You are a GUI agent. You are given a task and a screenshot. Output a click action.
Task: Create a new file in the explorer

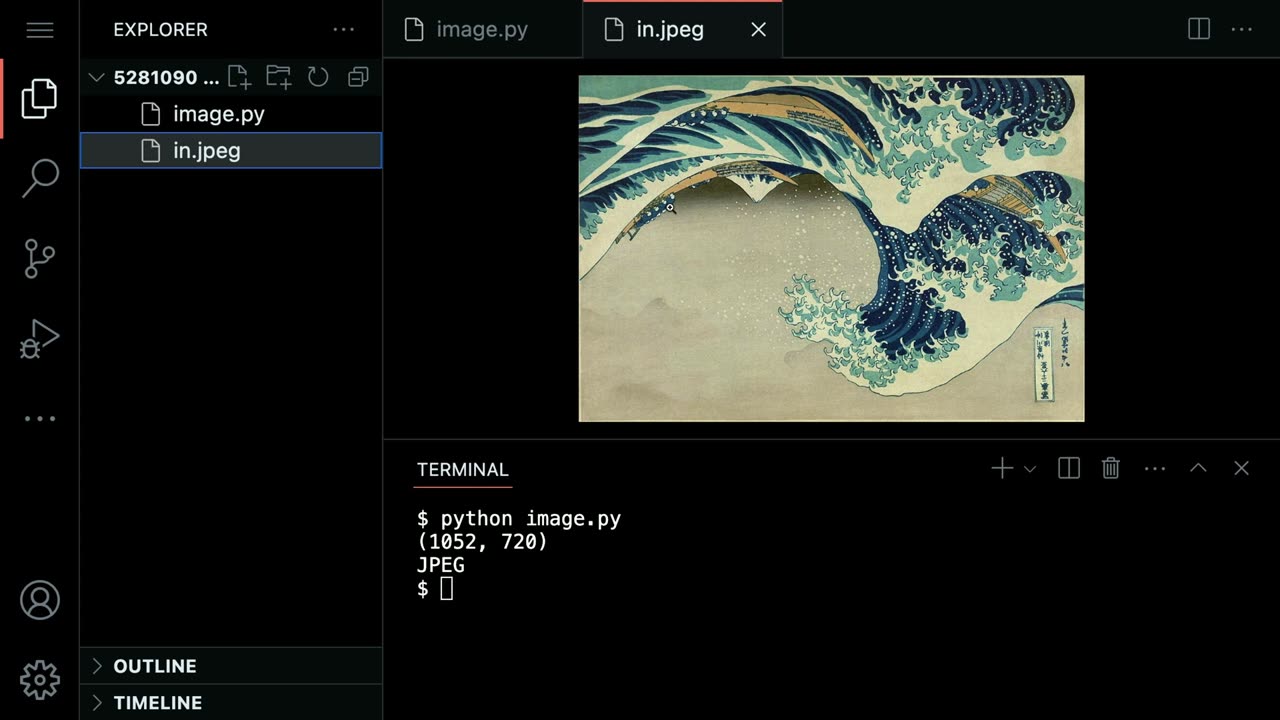[x=239, y=77]
